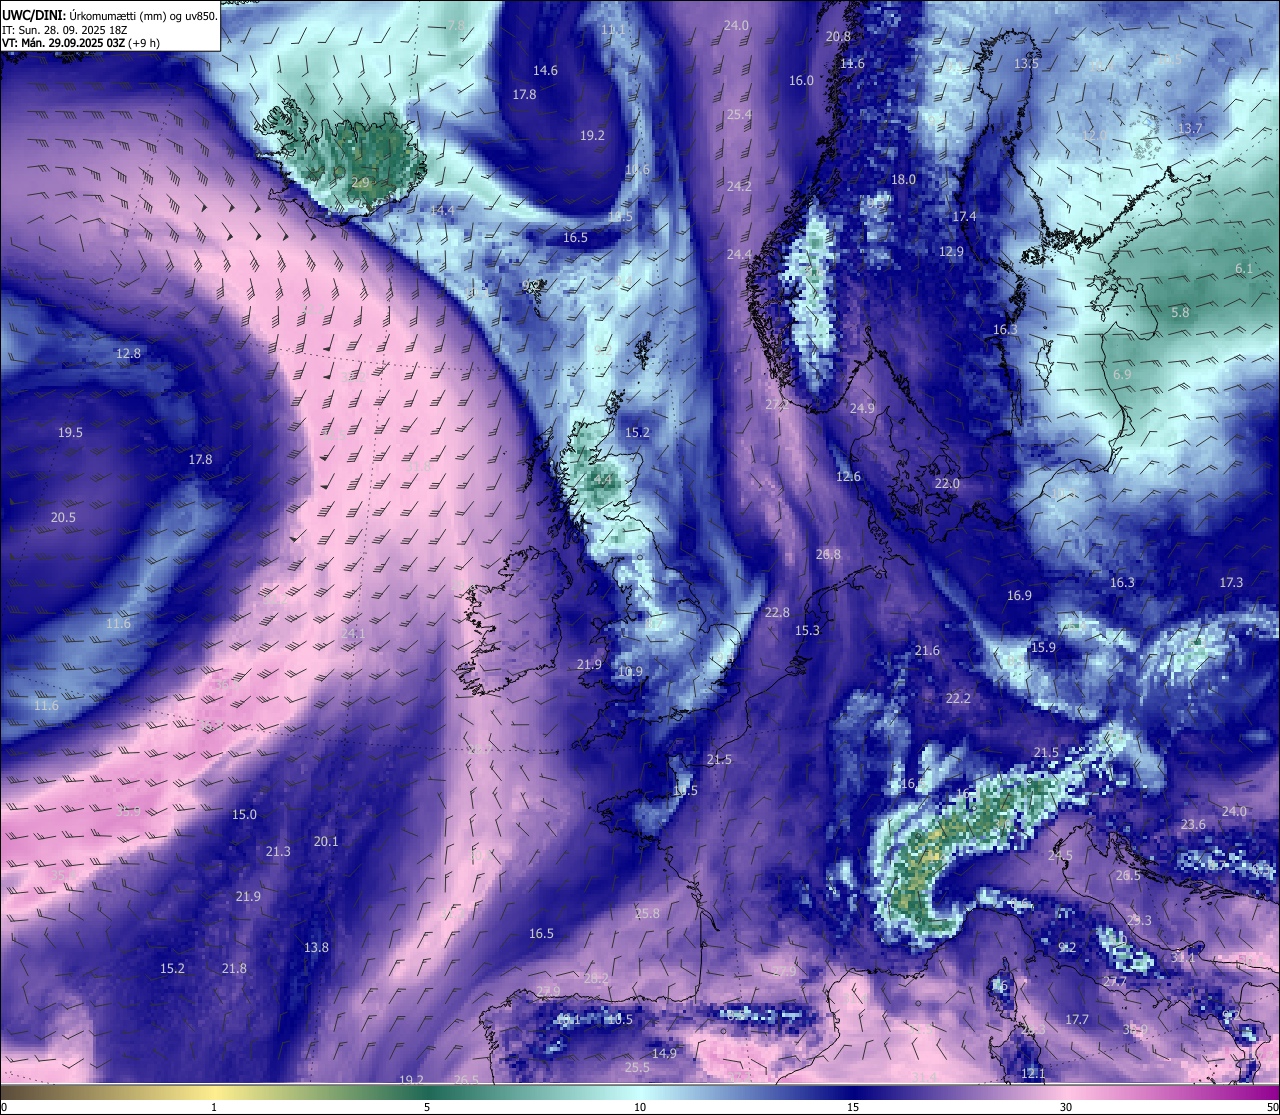Click the 16.0 value label
Screen dimensions: 1280x1115
(802, 80)
